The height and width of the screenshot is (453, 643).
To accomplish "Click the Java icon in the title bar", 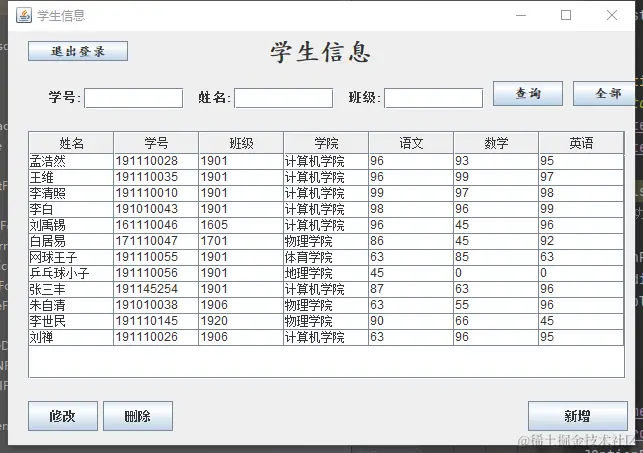I will [24, 16].
